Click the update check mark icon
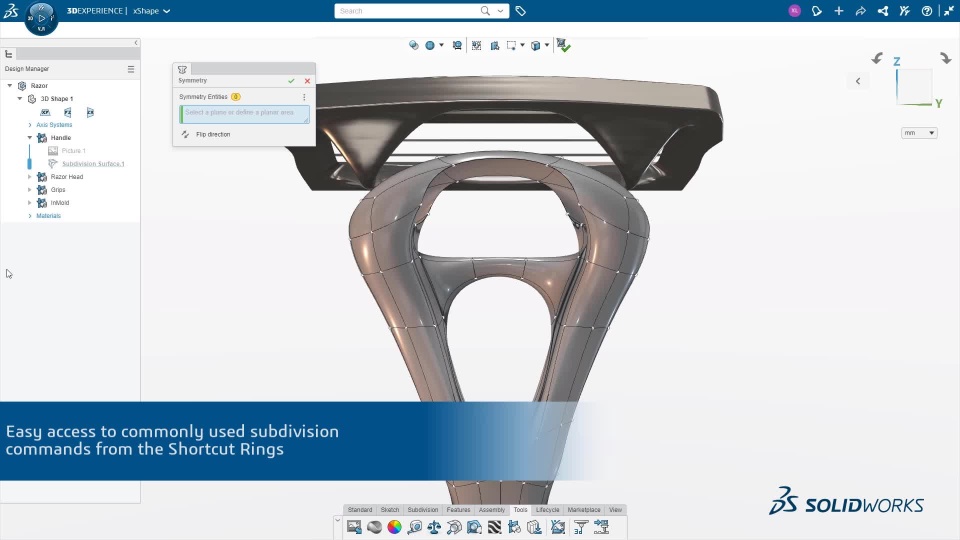960x540 pixels. click(x=563, y=45)
